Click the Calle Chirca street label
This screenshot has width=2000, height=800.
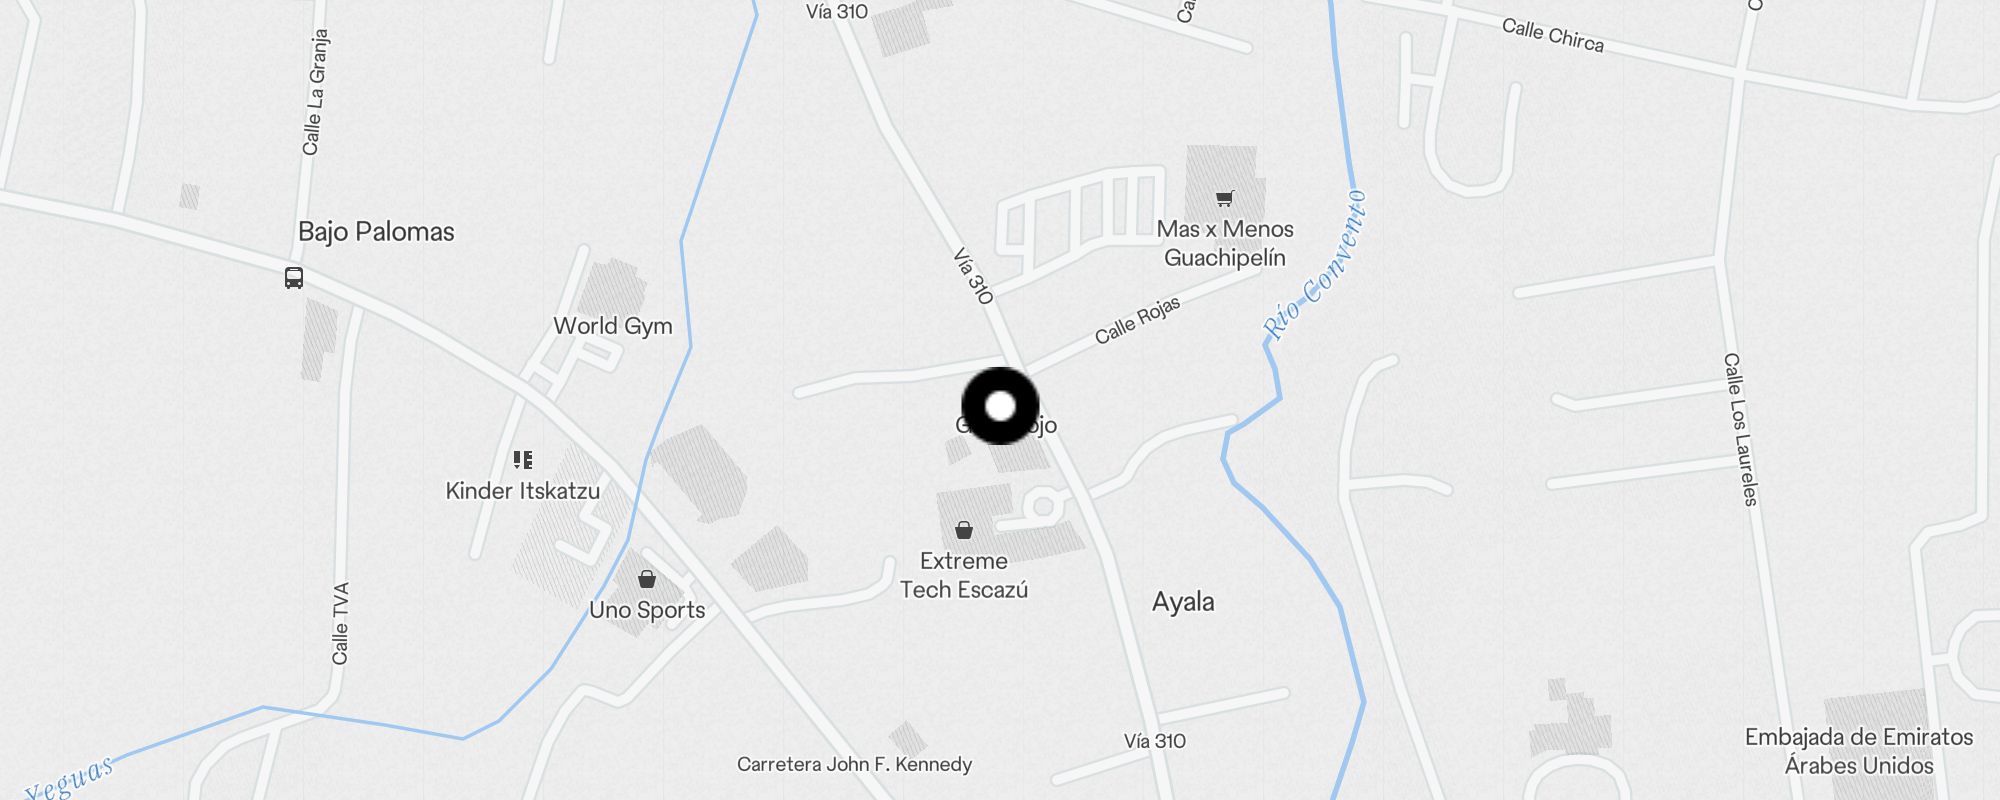pyautogui.click(x=1553, y=36)
